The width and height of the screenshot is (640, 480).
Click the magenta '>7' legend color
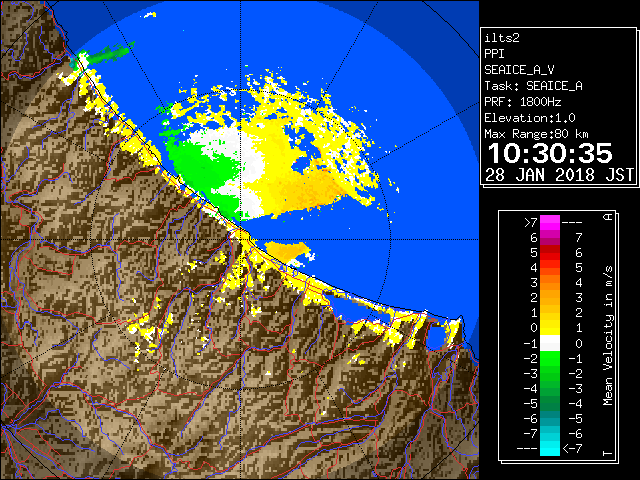pyautogui.click(x=550, y=222)
